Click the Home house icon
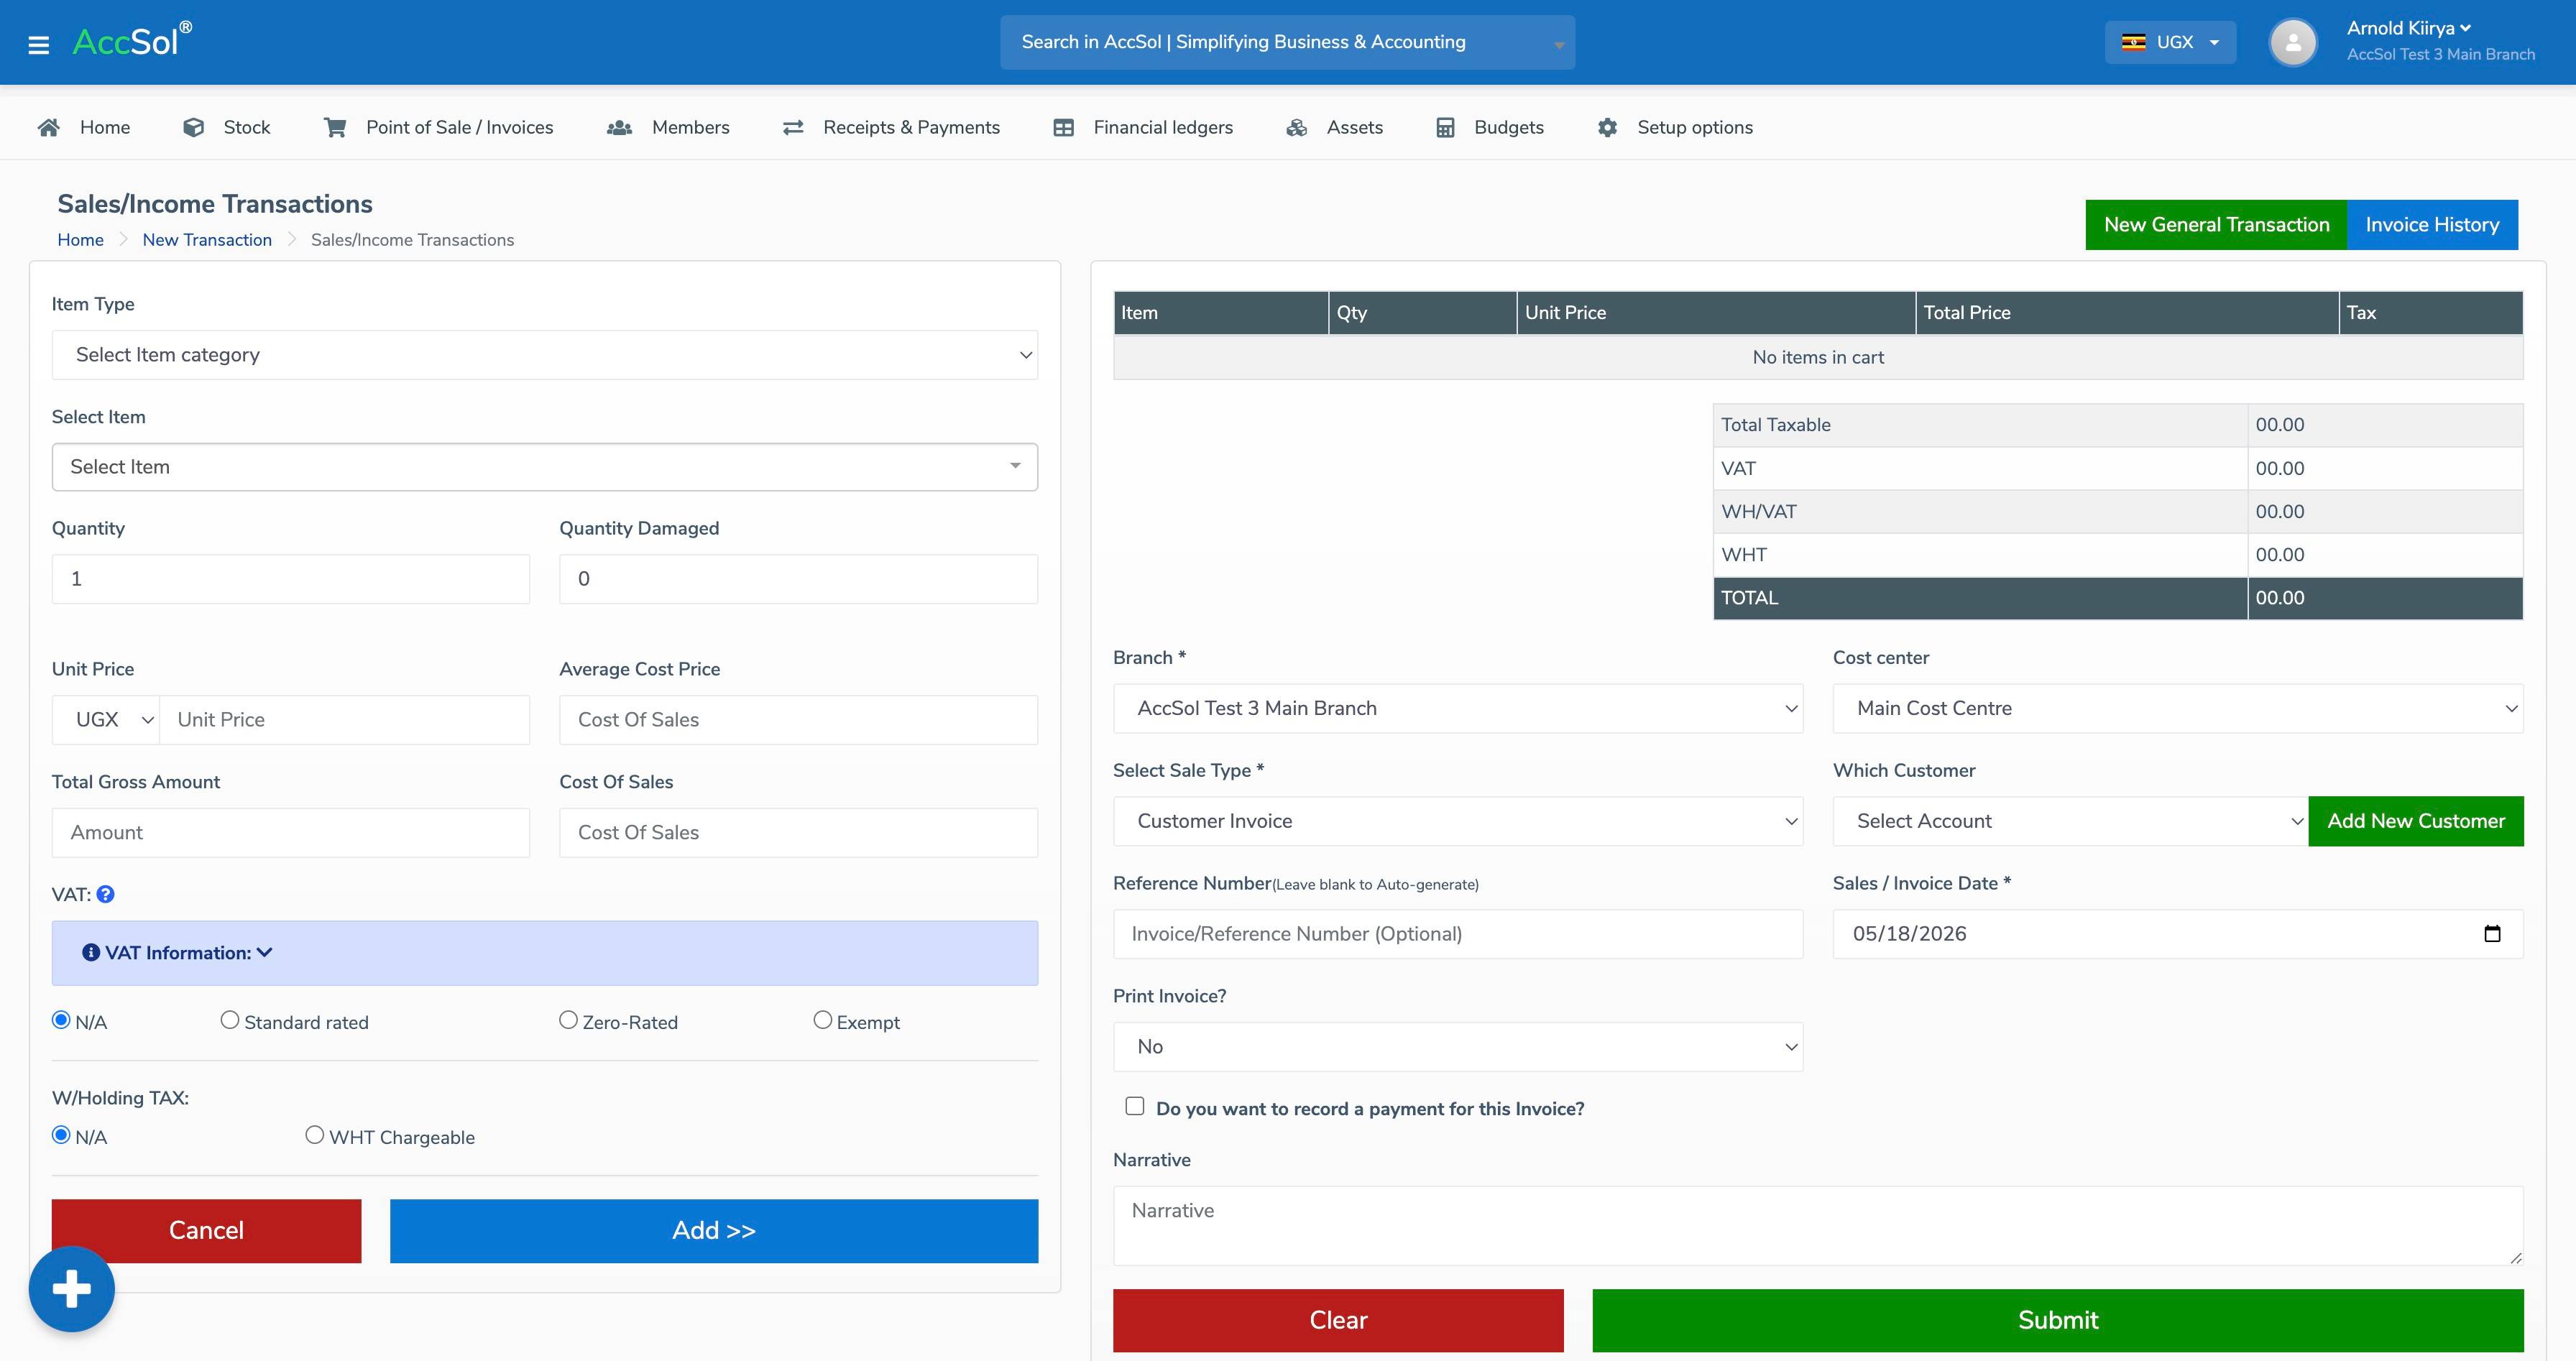The height and width of the screenshot is (1361, 2576). 48,127
